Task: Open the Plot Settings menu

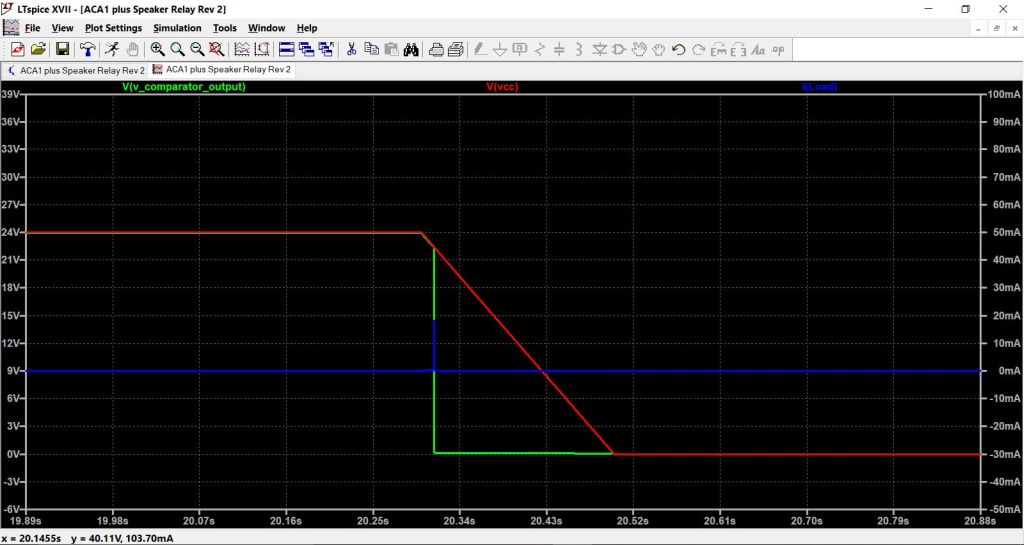Action: coord(114,28)
